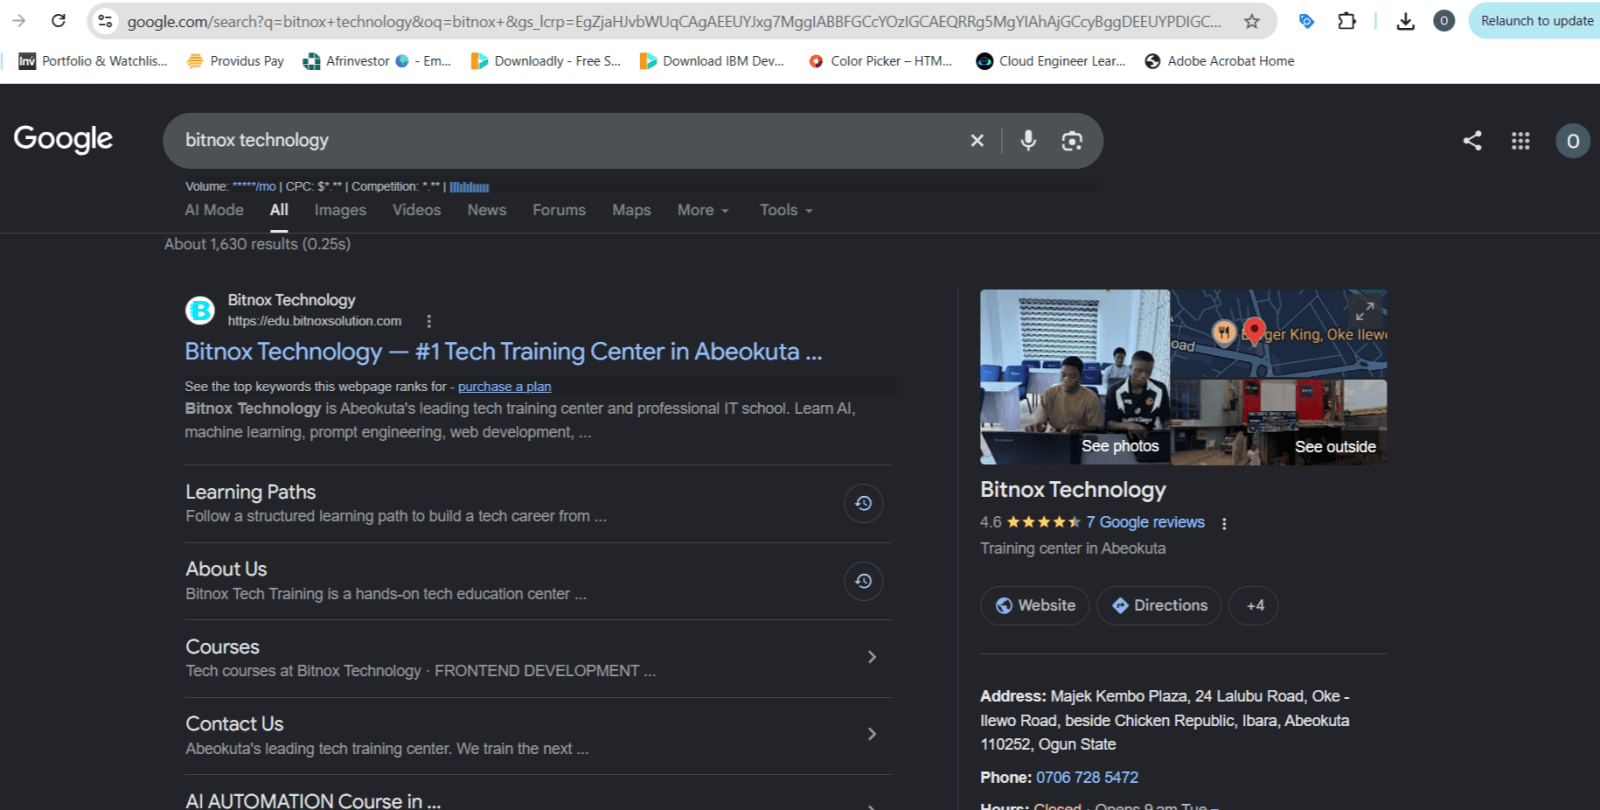Search by image with Google Lens icon
This screenshot has height=810, width=1600.
[x=1072, y=141]
